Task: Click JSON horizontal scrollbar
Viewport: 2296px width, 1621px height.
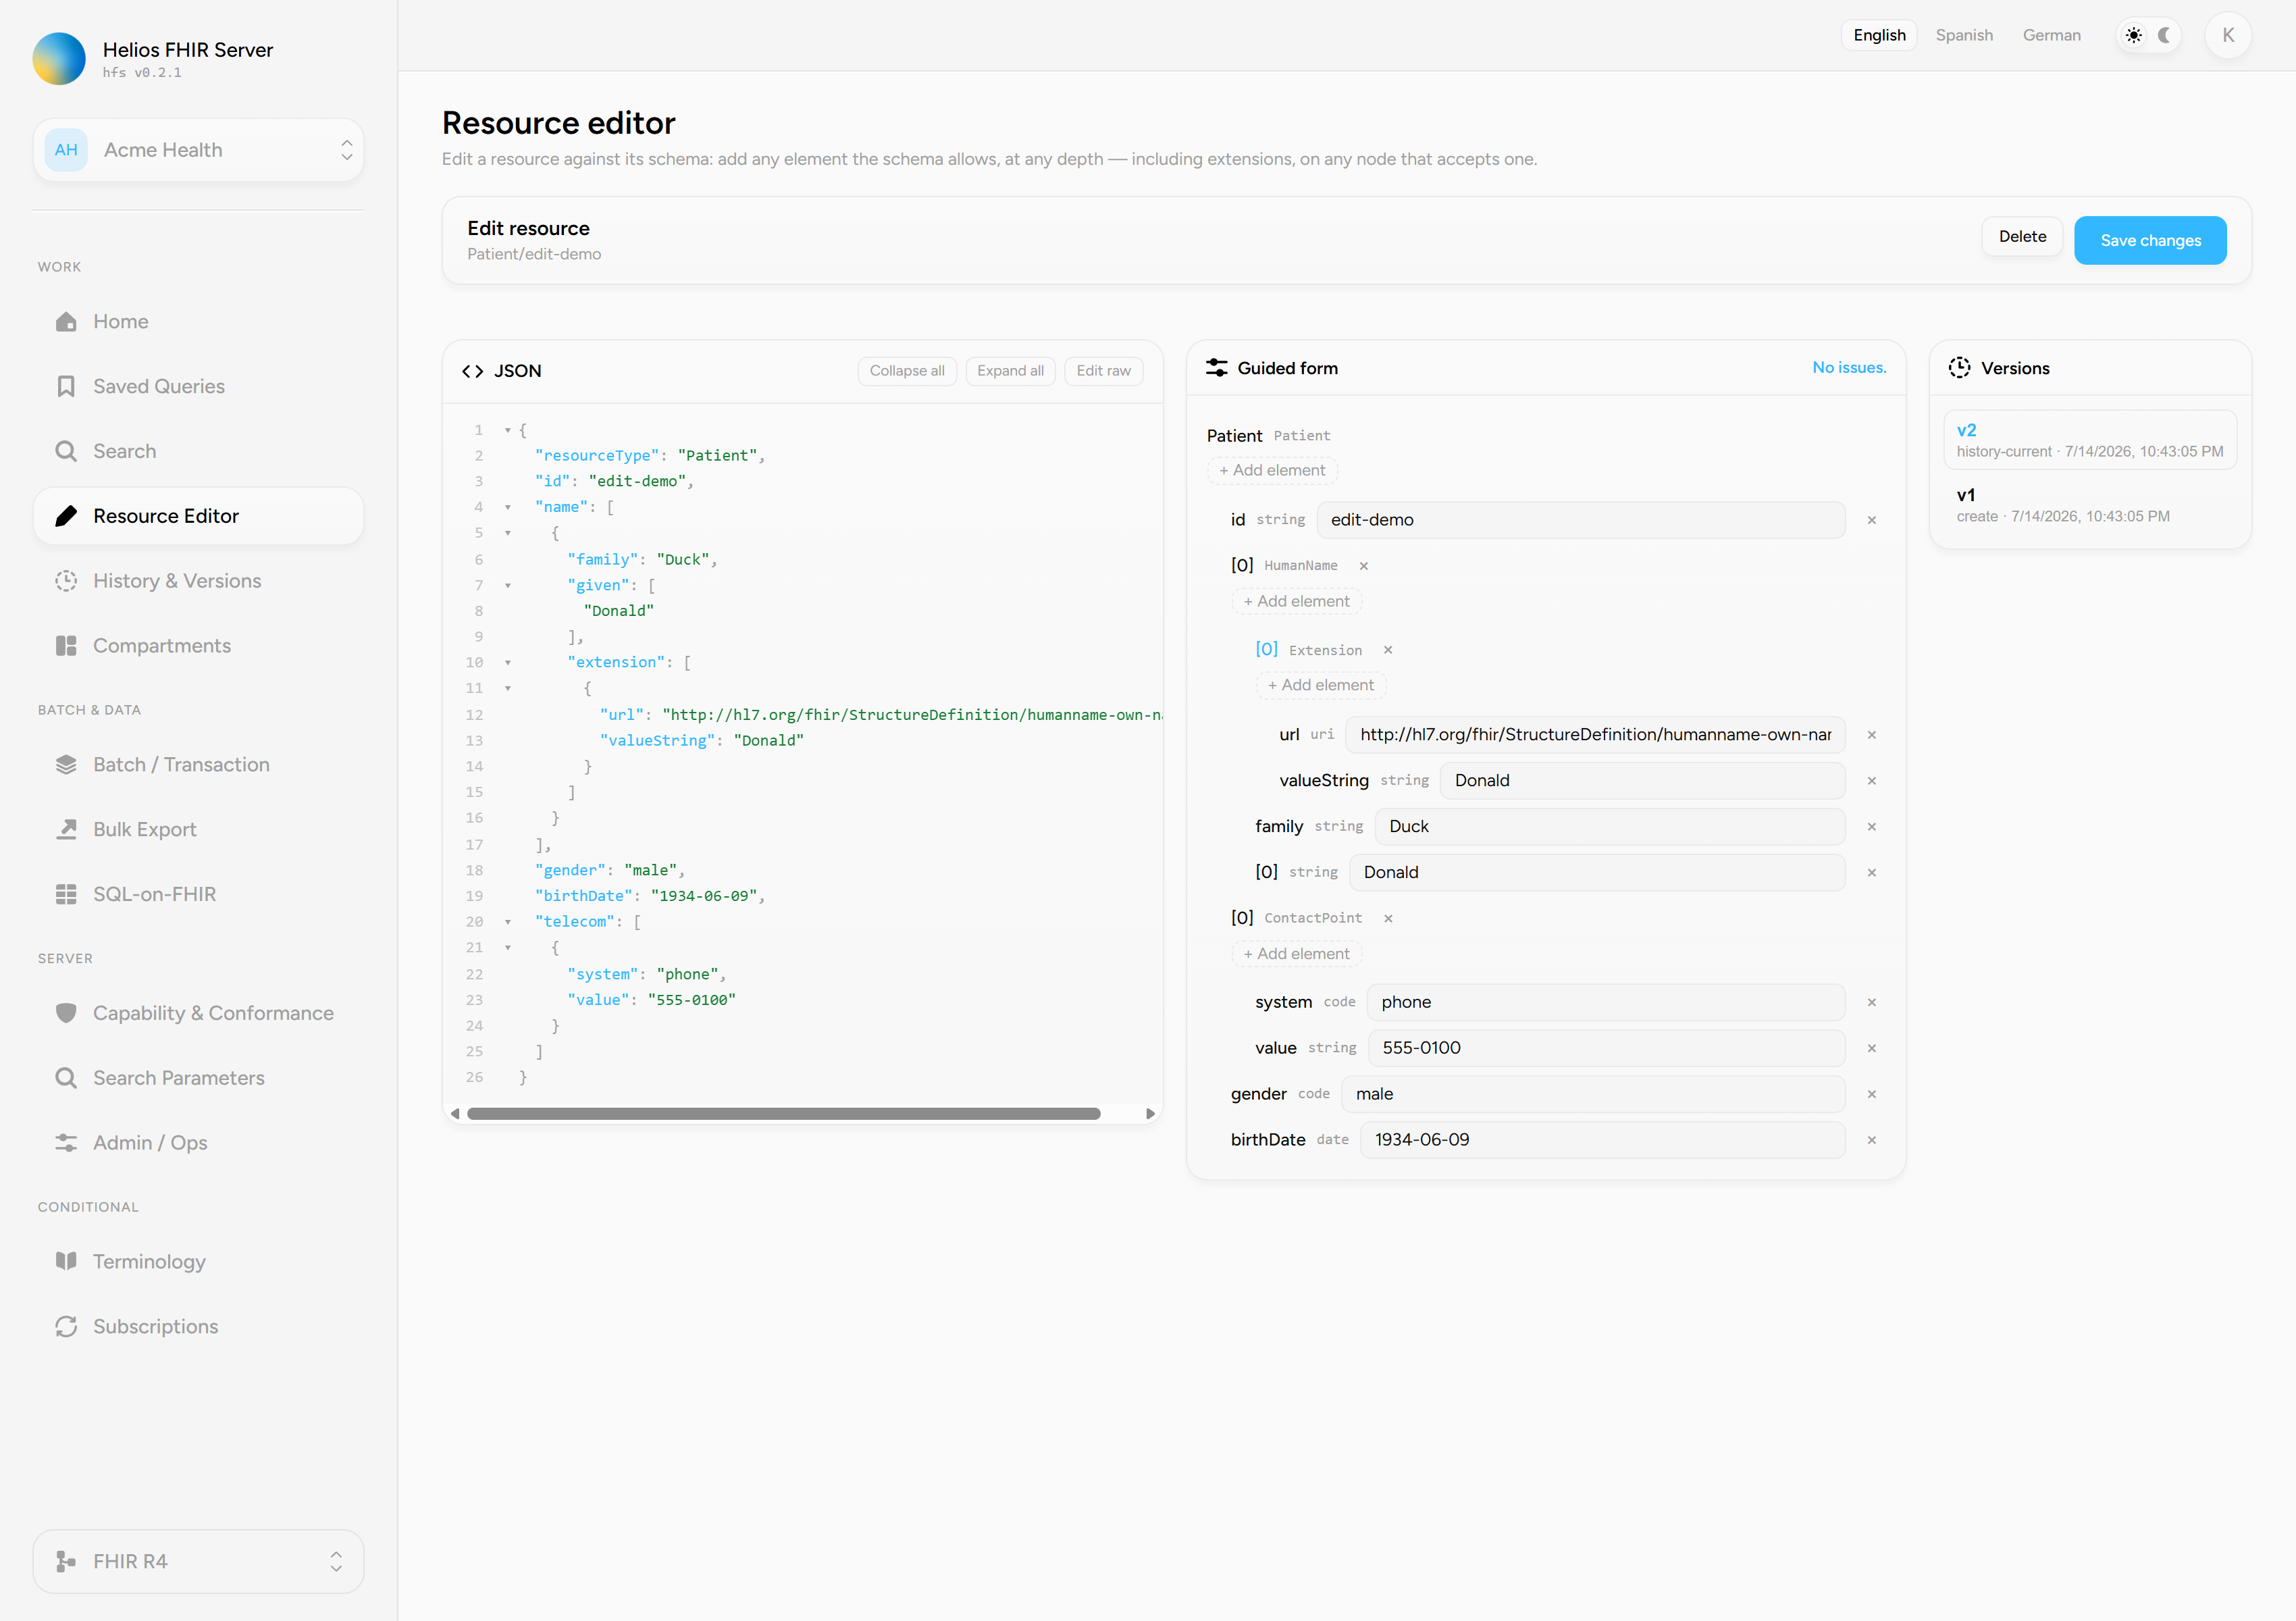Action: point(784,1114)
